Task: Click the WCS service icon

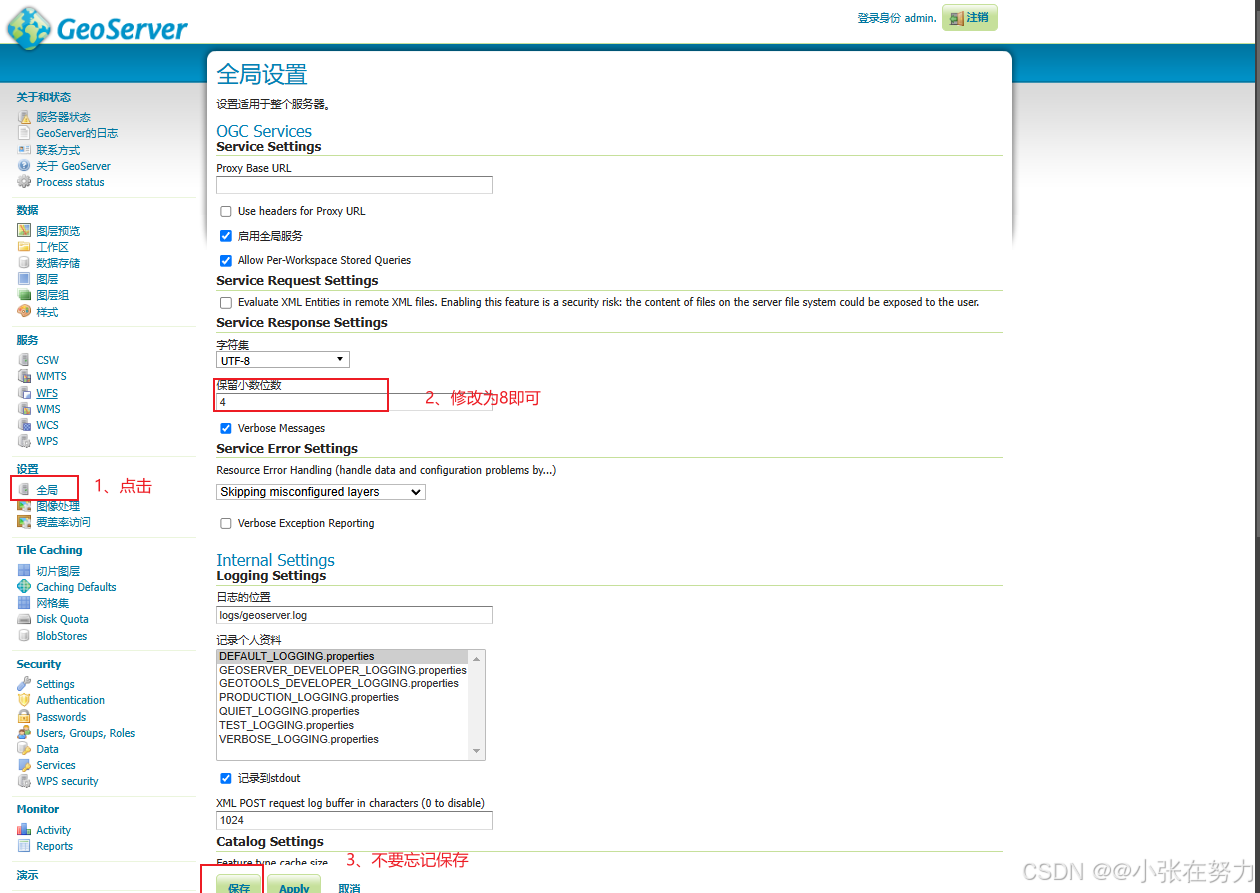Action: tap(24, 425)
